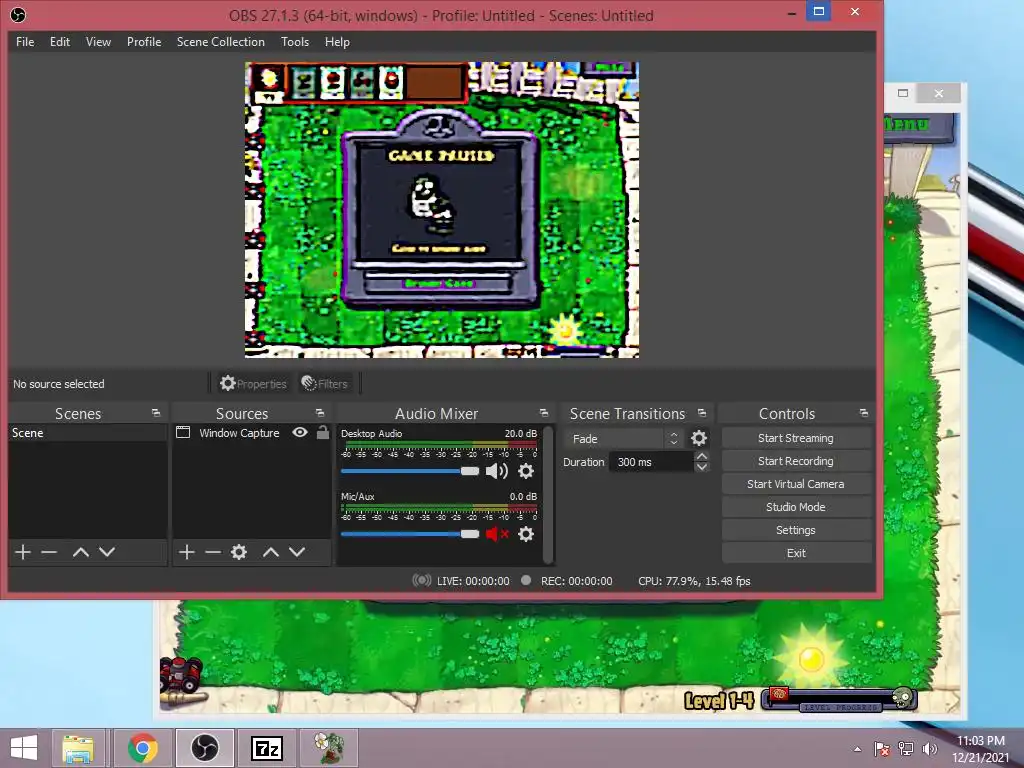Viewport: 1024px width, 768px height.
Task: Select Window Capture source row
Action: pyautogui.click(x=252, y=433)
